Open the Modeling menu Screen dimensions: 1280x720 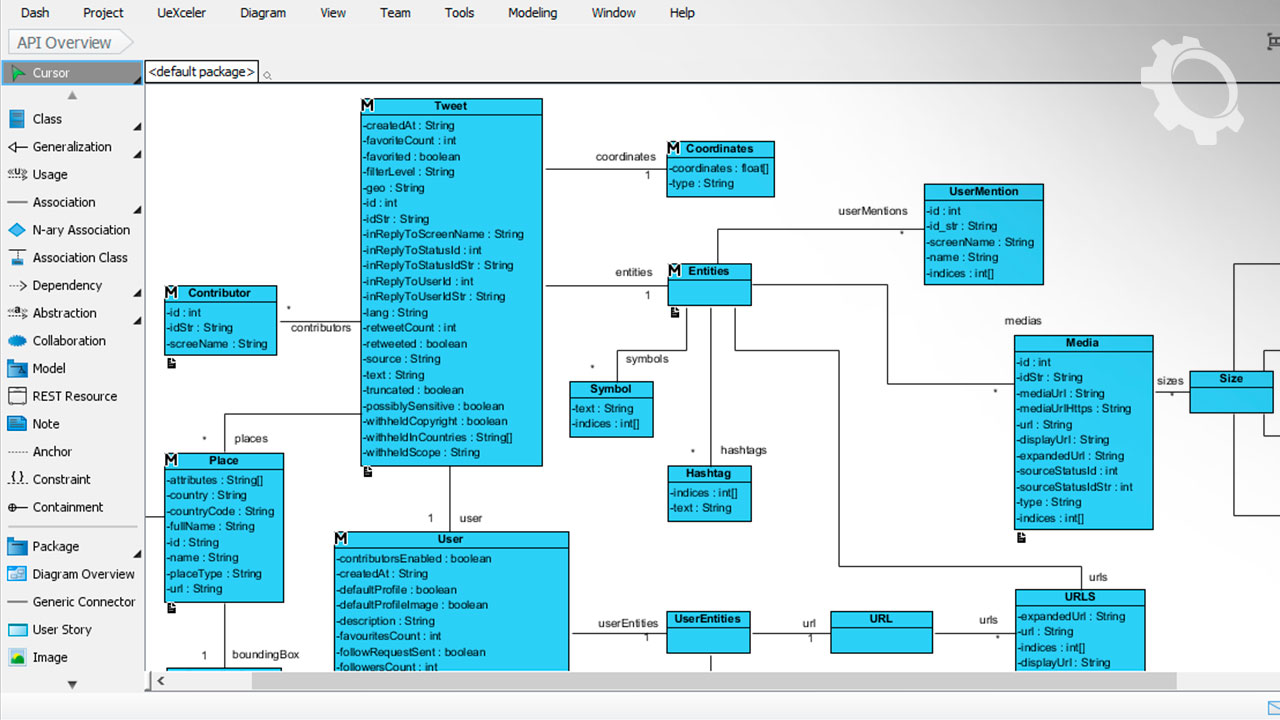[x=532, y=13]
